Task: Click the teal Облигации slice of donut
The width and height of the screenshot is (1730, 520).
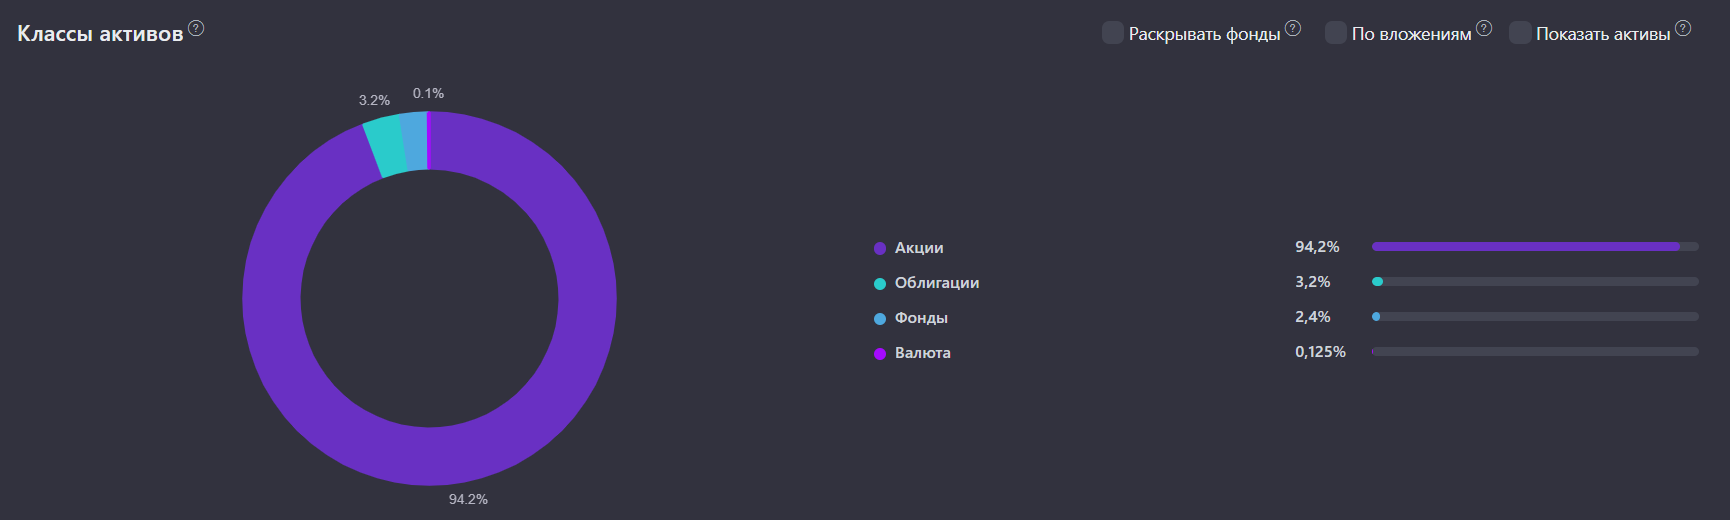Action: click(383, 148)
